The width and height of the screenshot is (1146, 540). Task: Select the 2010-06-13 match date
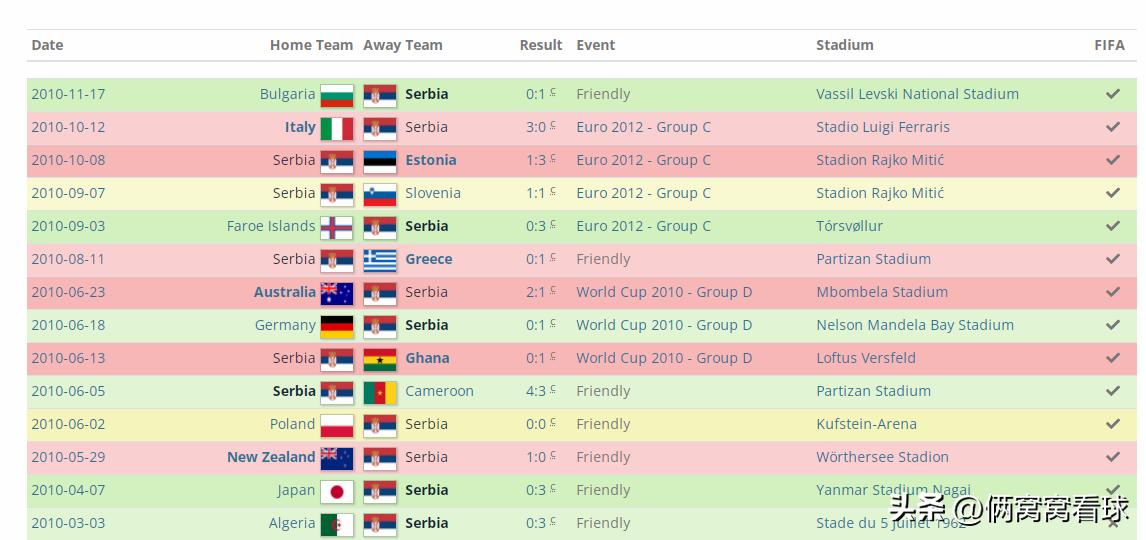point(68,358)
